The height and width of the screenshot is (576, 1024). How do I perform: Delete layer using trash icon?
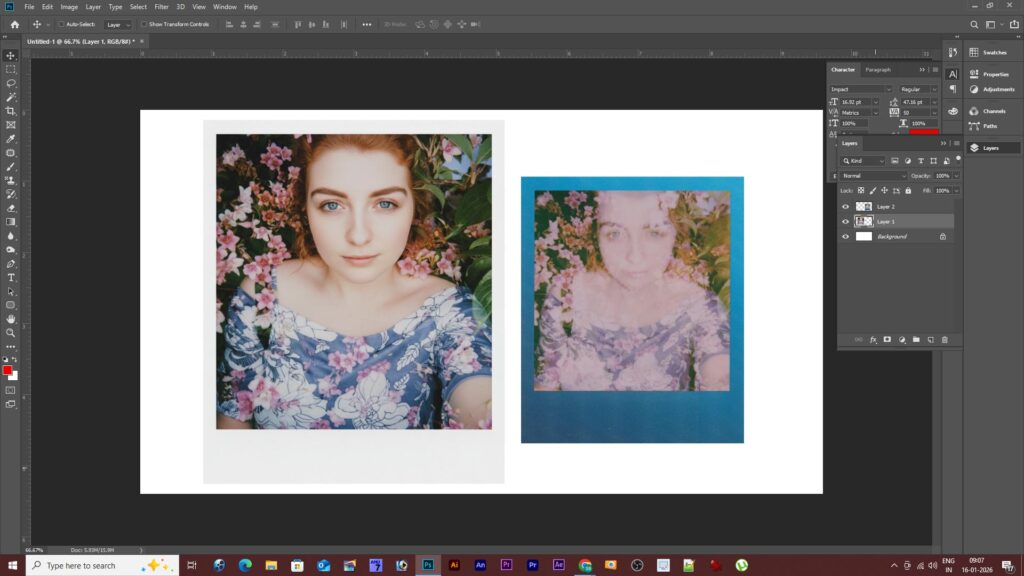pyautogui.click(x=944, y=340)
